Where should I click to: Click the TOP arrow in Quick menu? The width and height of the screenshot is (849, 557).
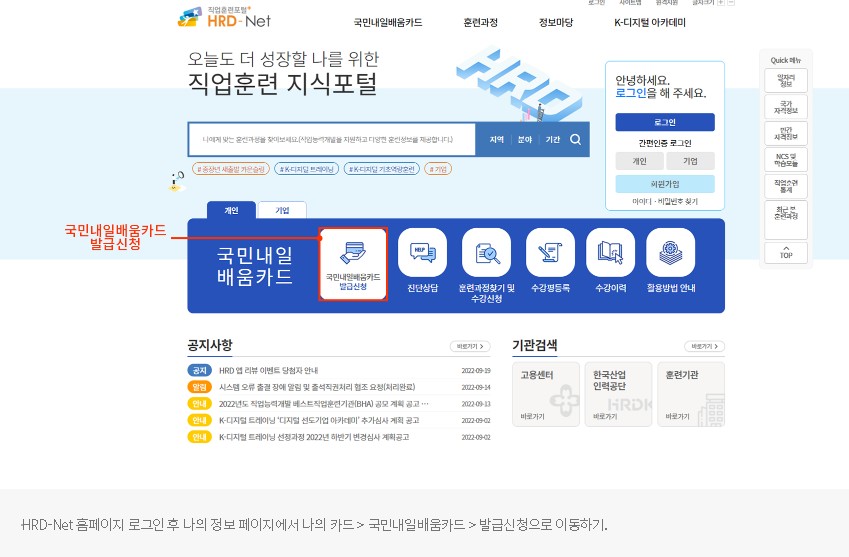(786, 253)
